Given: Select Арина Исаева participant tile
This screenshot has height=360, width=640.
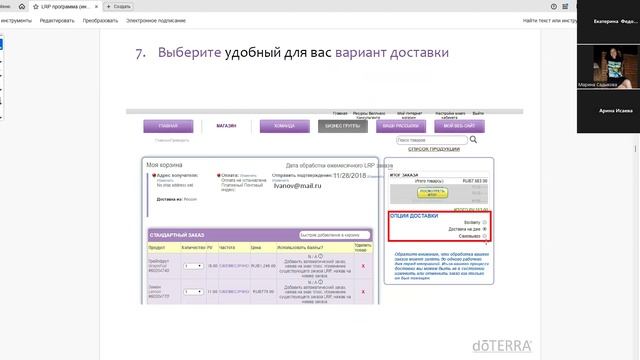Looking at the screenshot, I should pos(608,111).
